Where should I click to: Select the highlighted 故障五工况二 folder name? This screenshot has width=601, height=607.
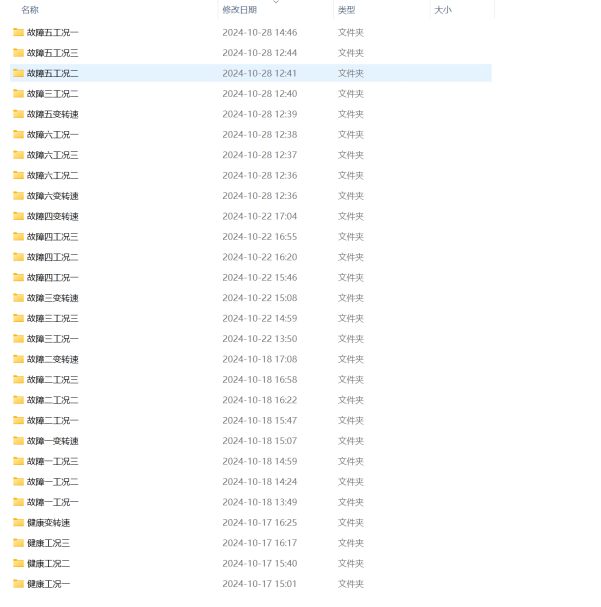click(52, 73)
